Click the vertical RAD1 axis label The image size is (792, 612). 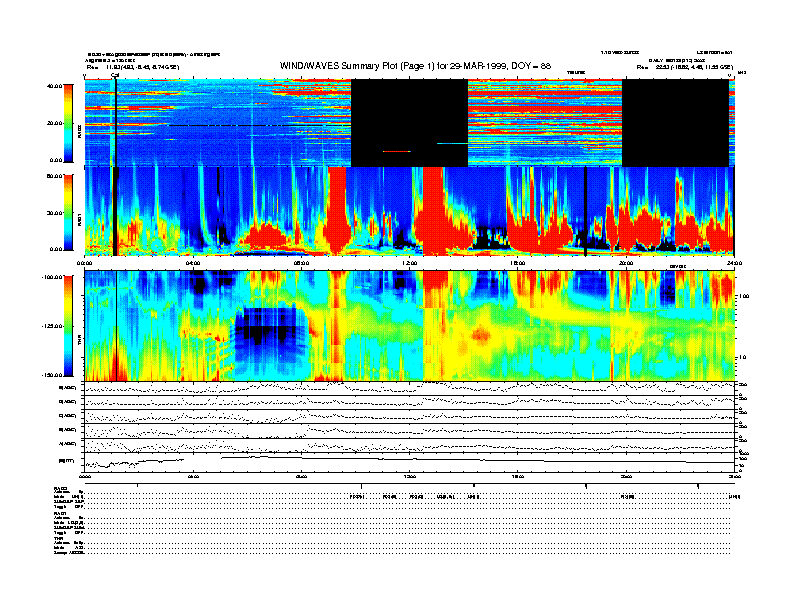click(x=79, y=219)
